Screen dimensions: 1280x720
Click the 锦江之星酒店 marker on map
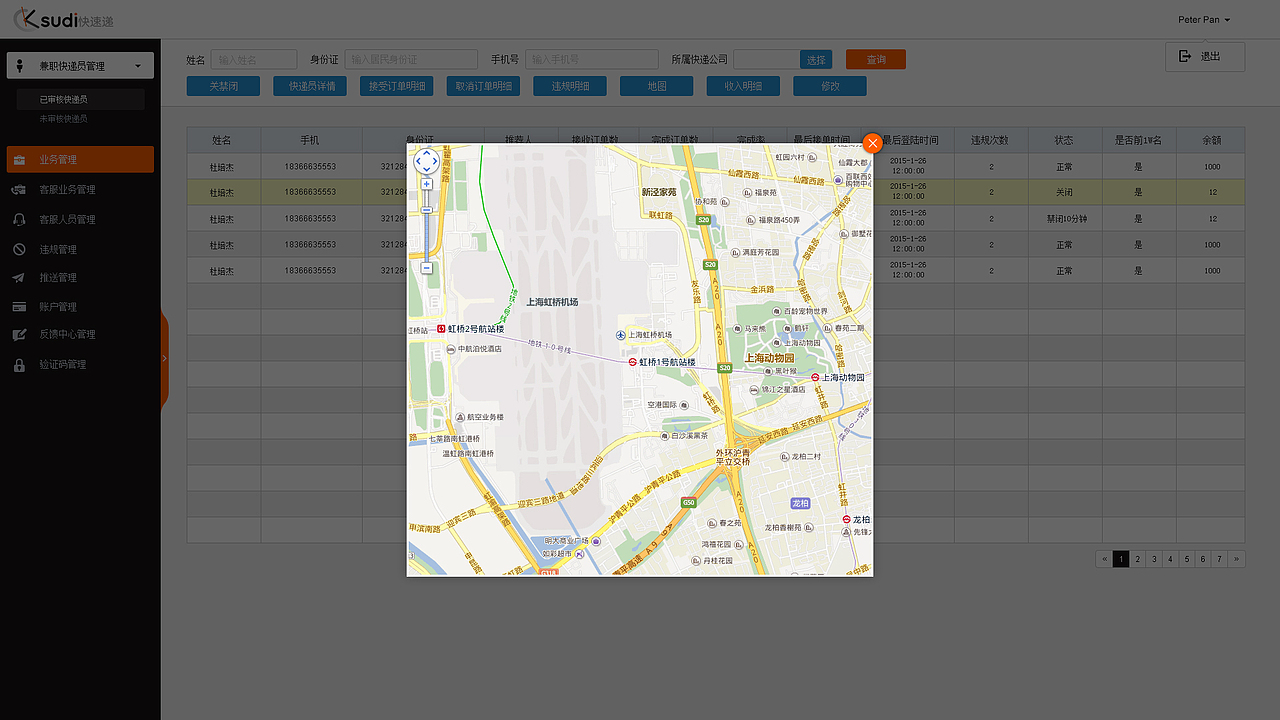pyautogui.click(x=754, y=389)
